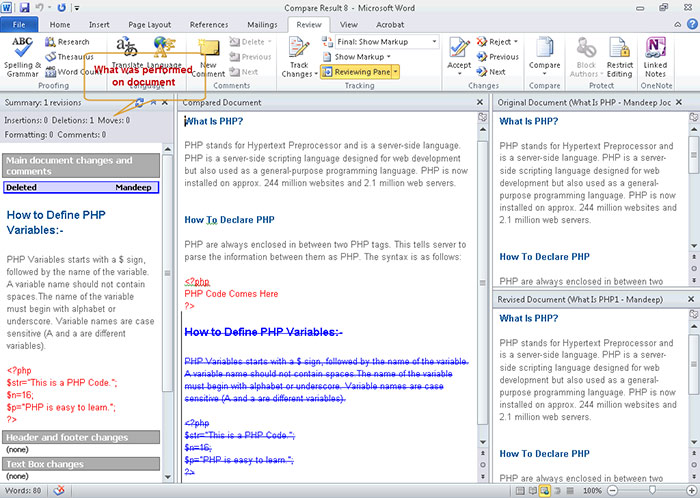This screenshot has width=700, height=498.
Task: Open the File tab
Action: point(19,25)
